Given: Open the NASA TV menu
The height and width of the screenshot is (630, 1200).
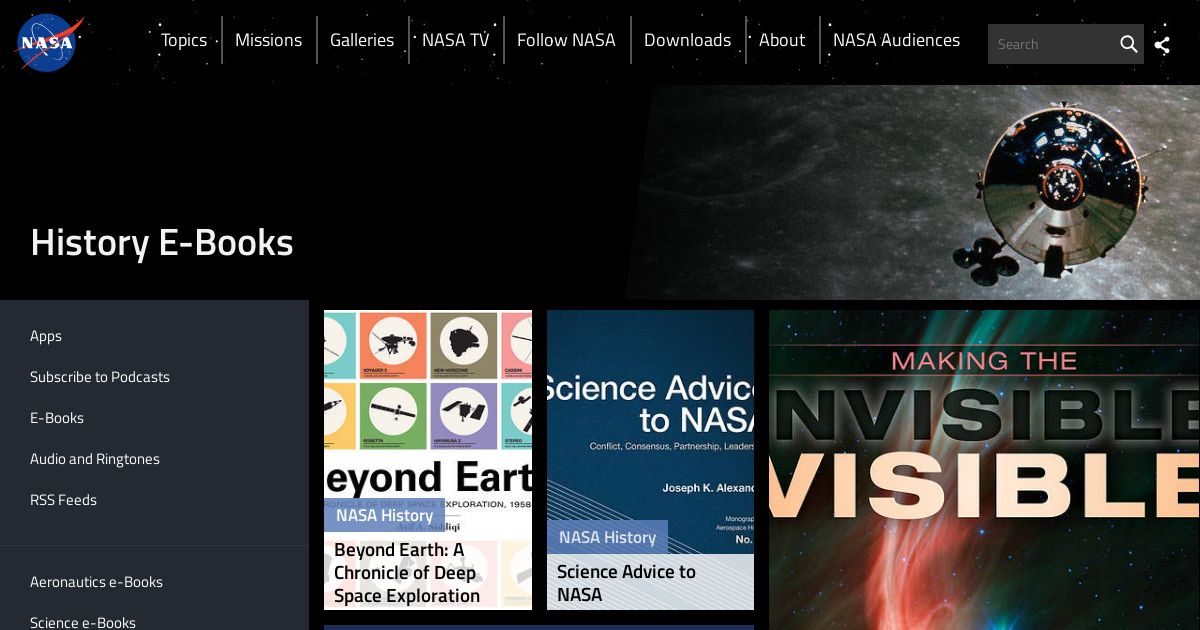Looking at the screenshot, I should (456, 40).
